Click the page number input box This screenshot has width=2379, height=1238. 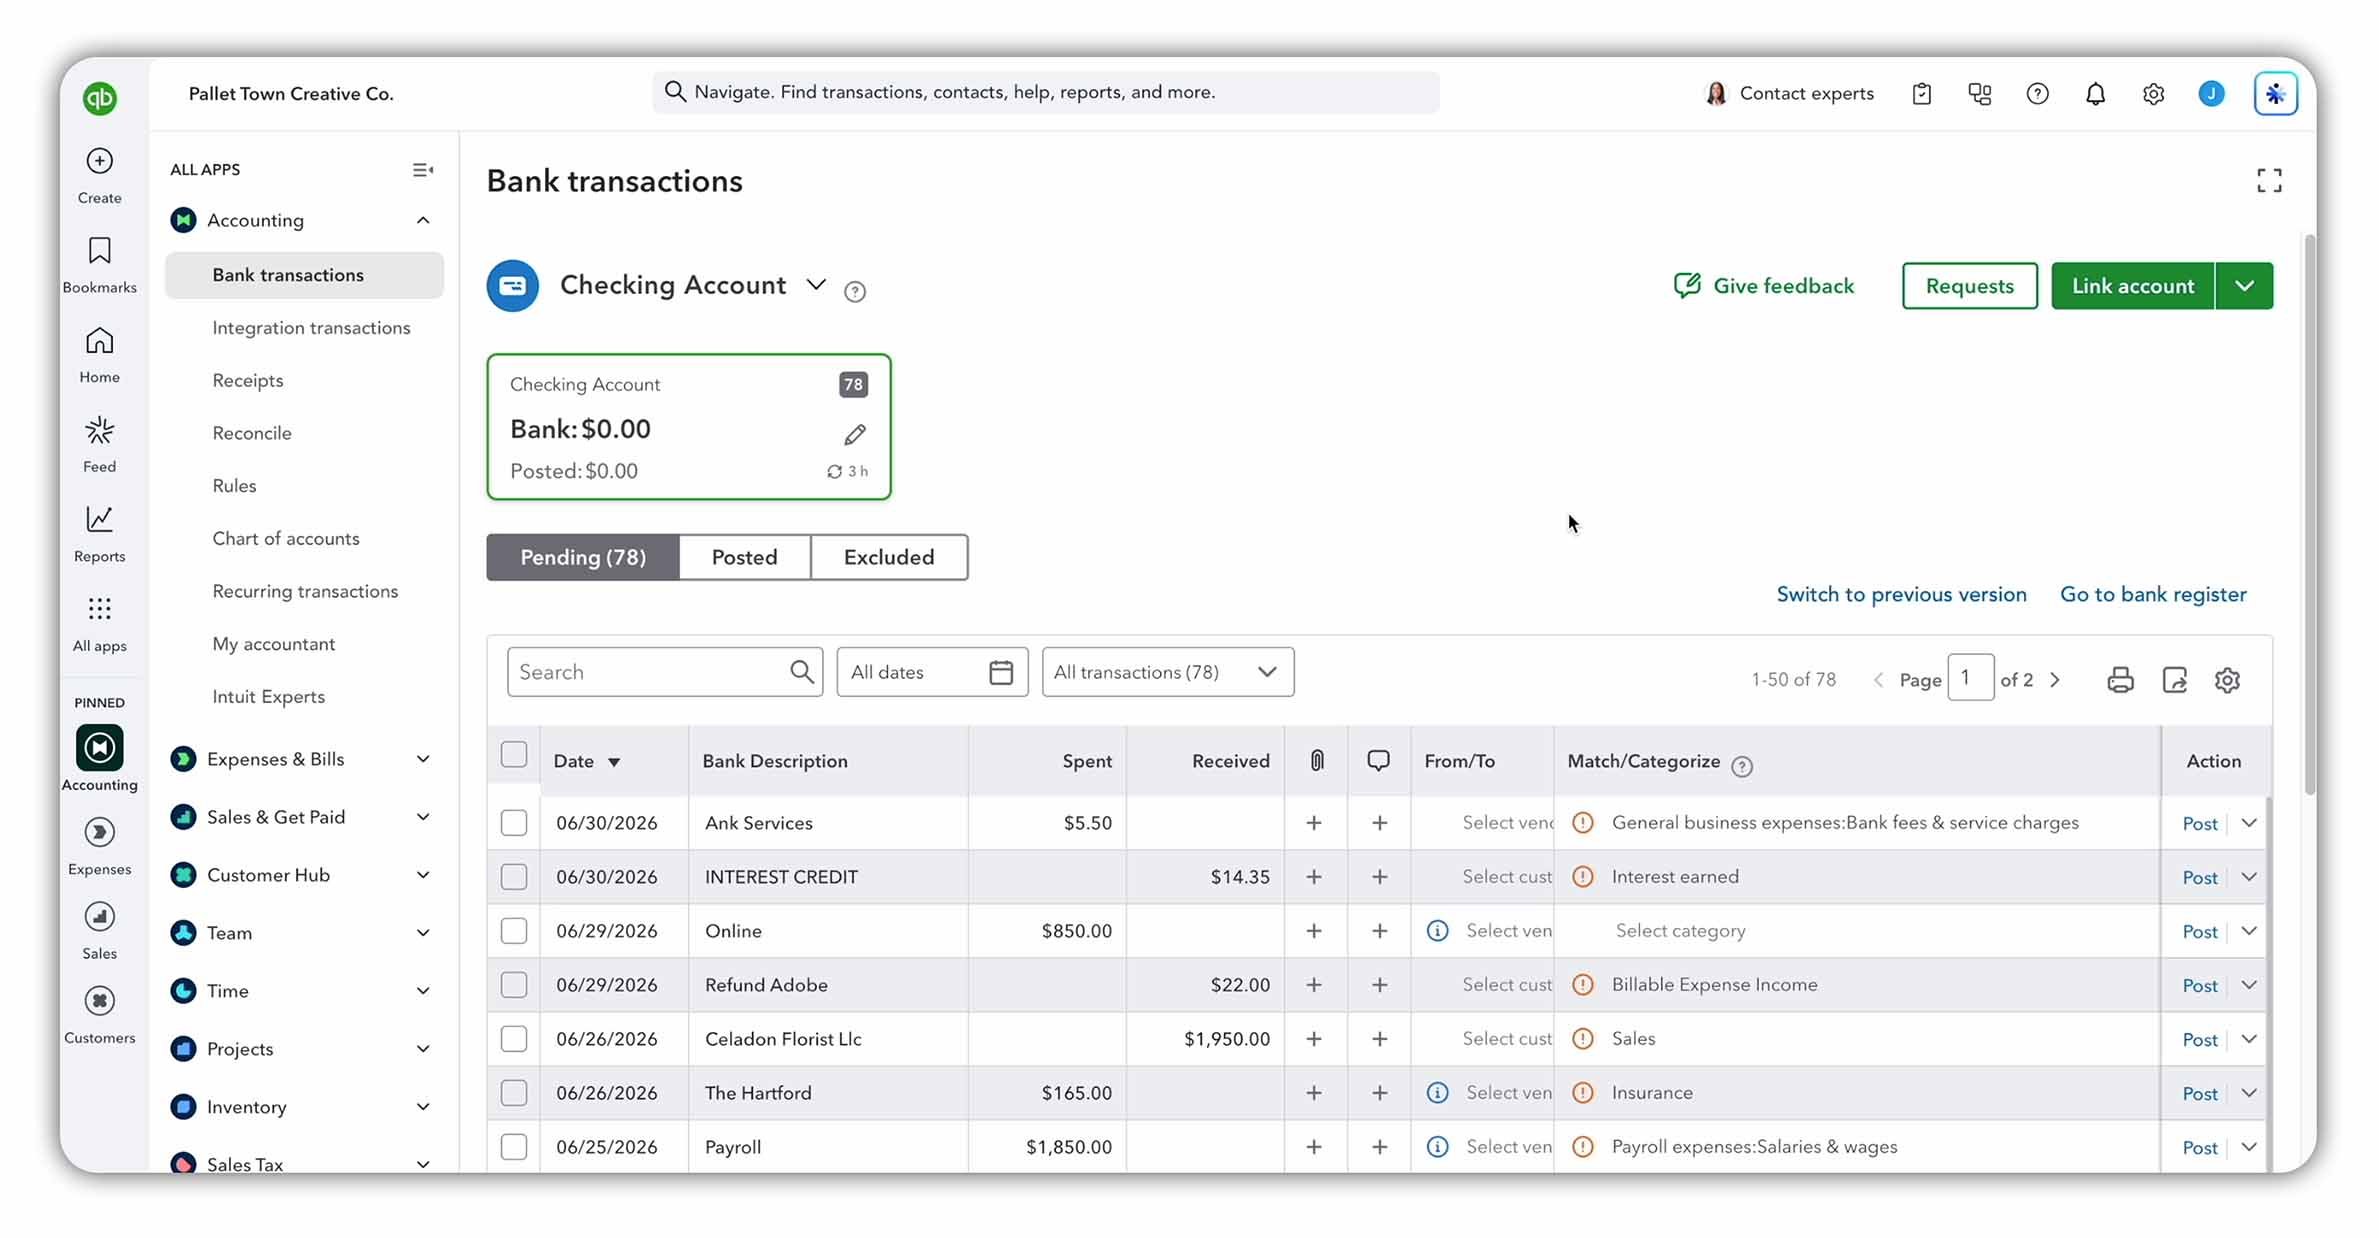[1970, 679]
